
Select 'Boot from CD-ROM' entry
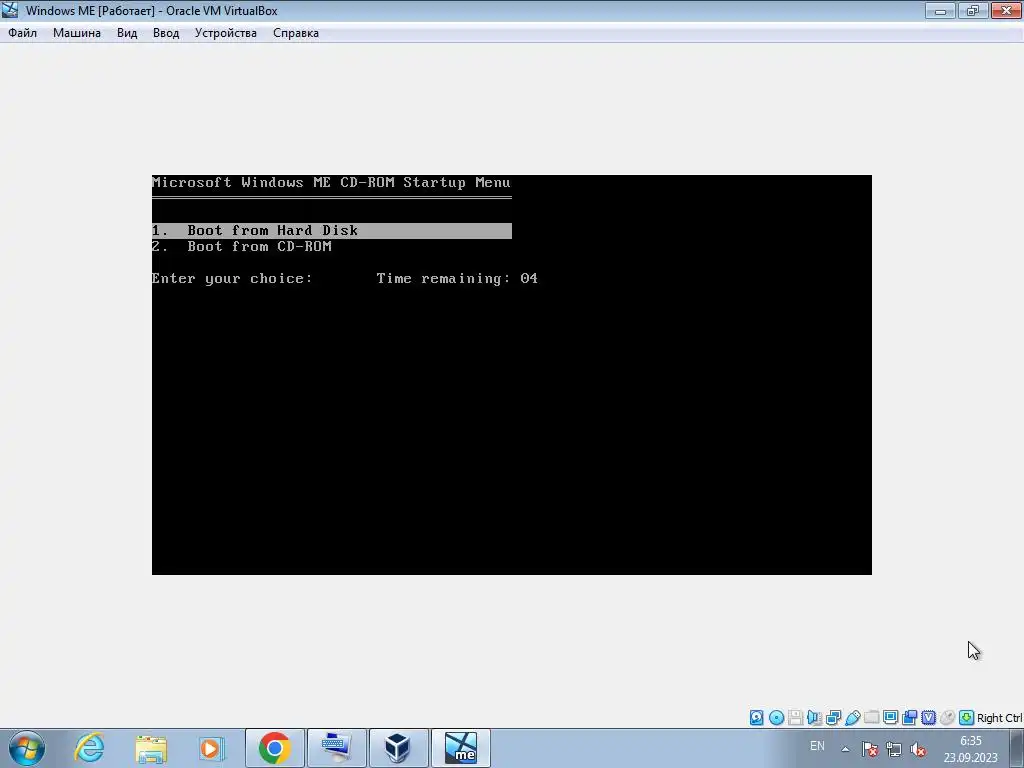(242, 246)
